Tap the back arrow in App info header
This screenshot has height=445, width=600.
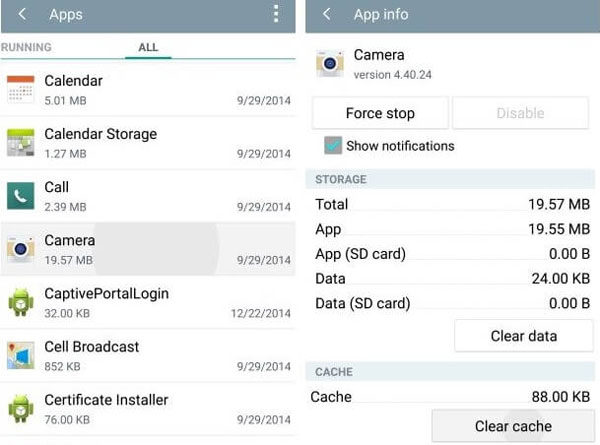(327, 15)
